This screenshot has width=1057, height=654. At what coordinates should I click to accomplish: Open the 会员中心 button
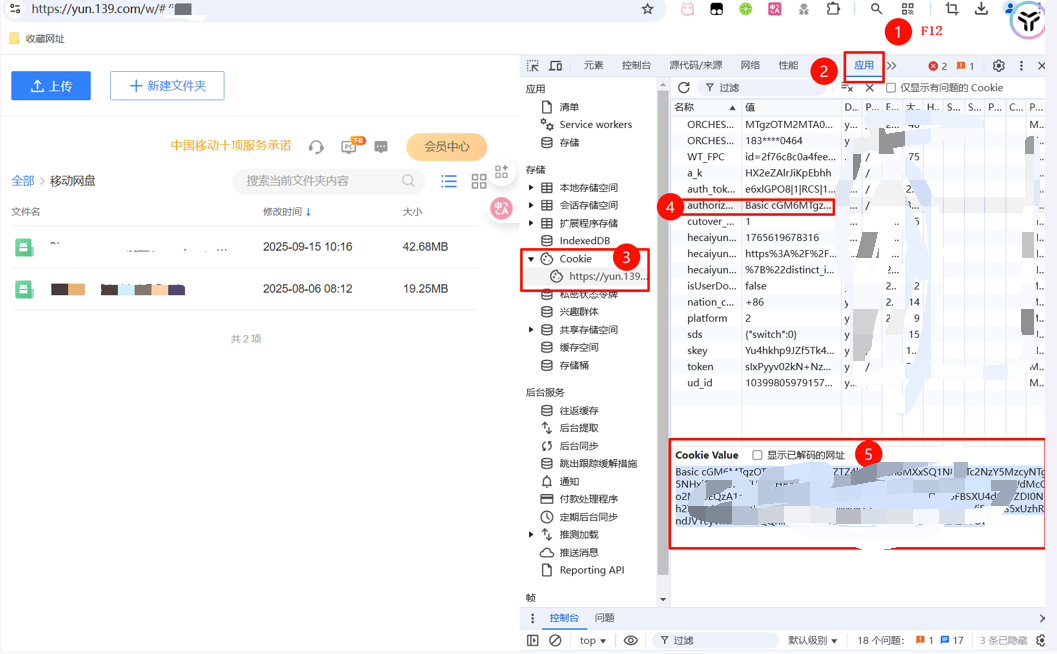pos(446,146)
